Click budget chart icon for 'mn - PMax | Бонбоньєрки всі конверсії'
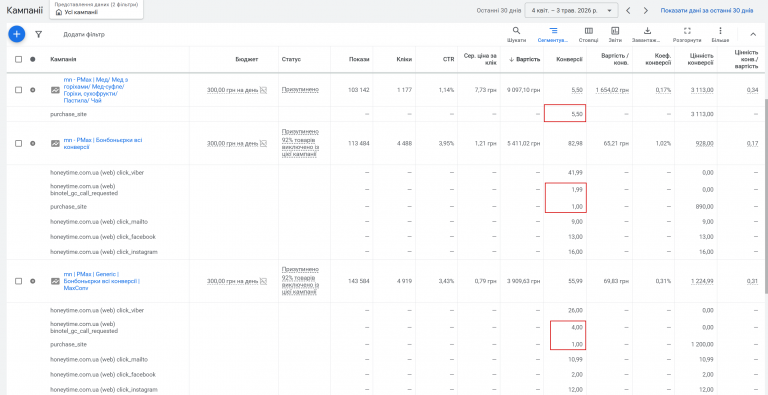The width and height of the screenshot is (768, 395). 263,144
